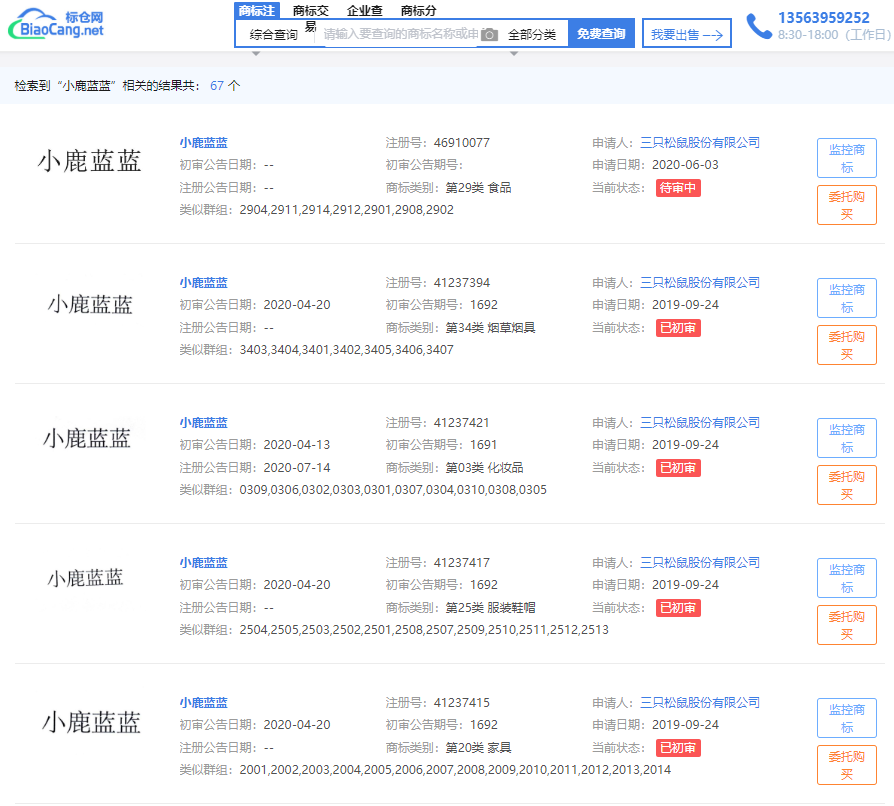Click 监控商标 for registration 41237417
Viewport: 894px width, 806px height.
[847, 578]
